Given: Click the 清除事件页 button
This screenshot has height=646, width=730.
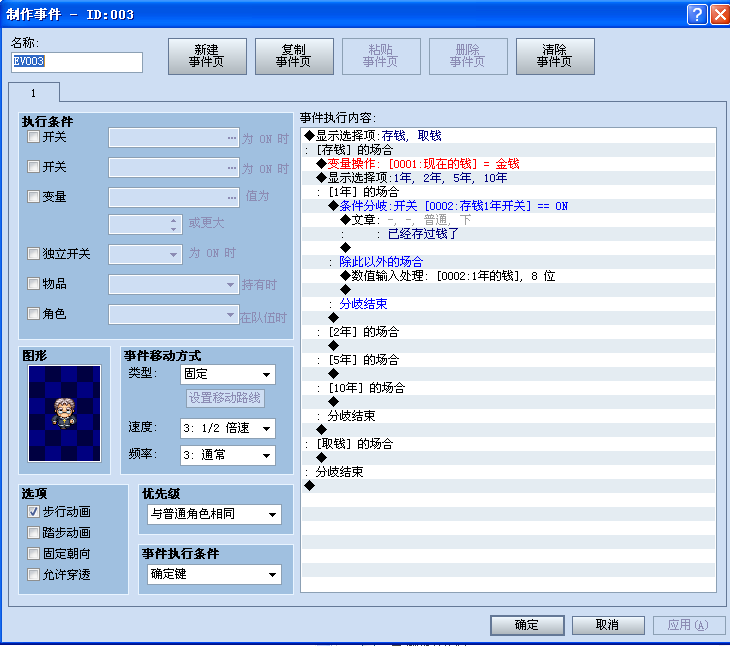Looking at the screenshot, I should (555, 56).
